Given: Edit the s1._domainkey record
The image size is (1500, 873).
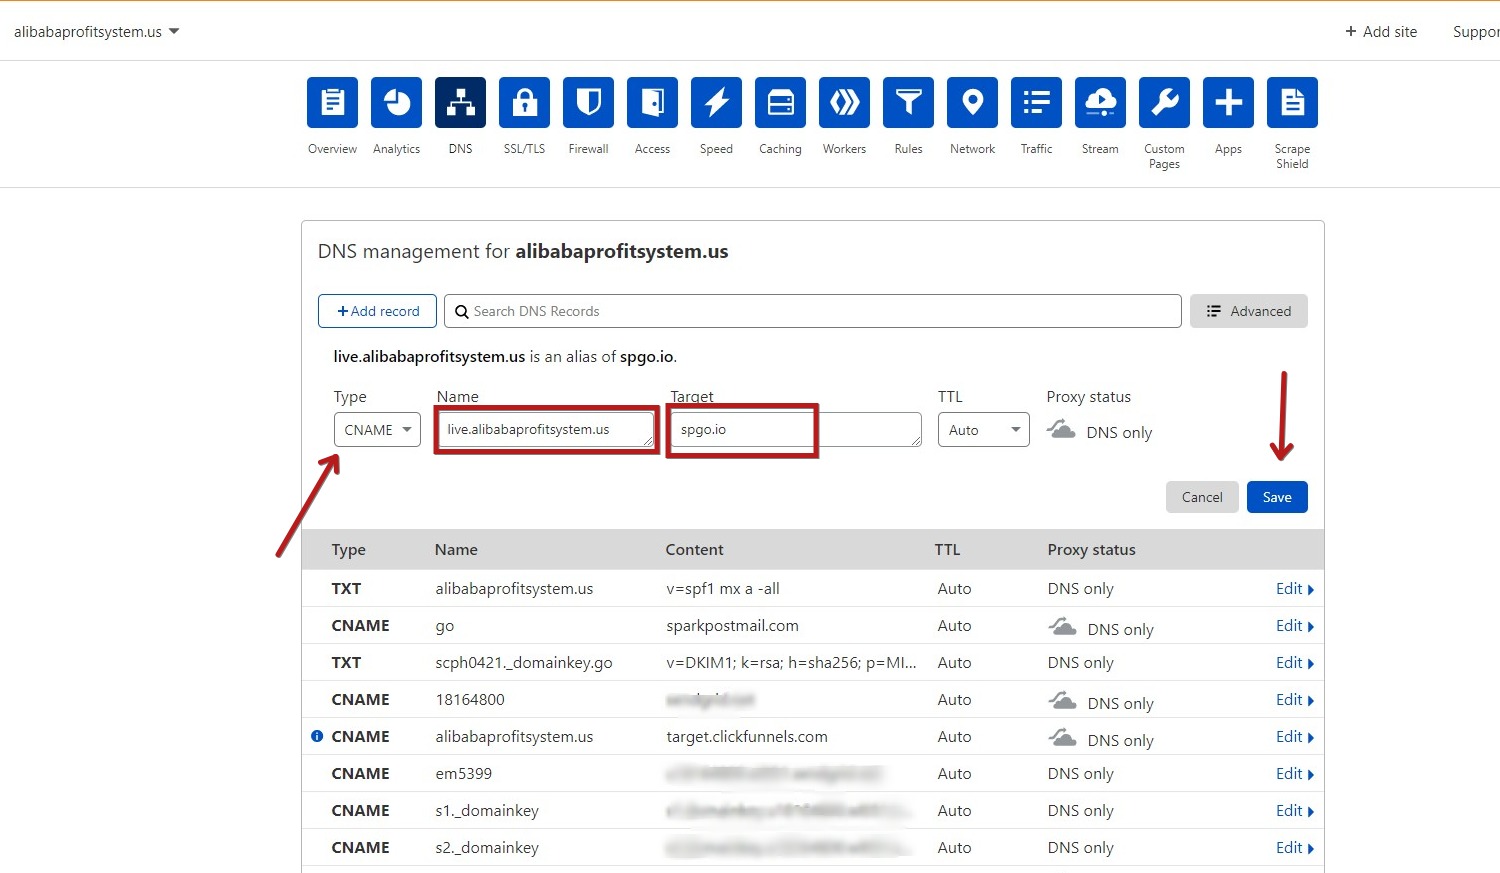Looking at the screenshot, I should pyautogui.click(x=1294, y=811).
